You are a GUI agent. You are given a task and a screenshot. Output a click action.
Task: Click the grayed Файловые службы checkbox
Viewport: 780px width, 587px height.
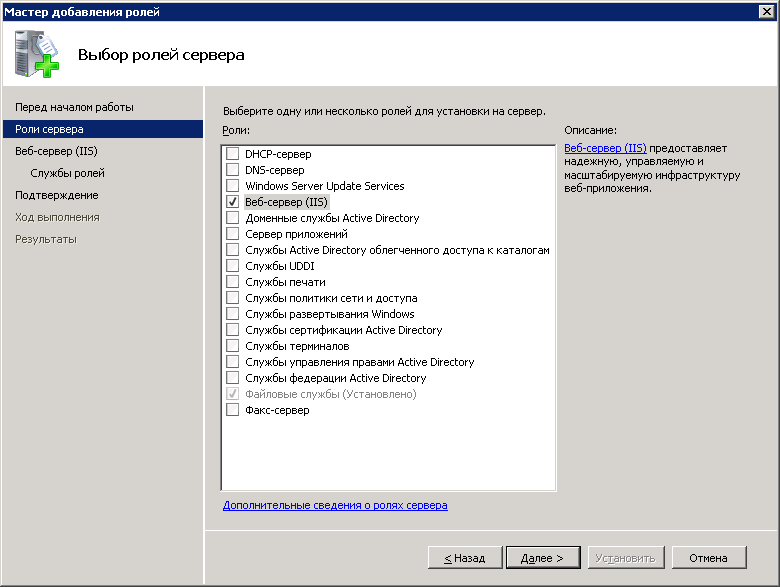[x=232, y=394]
